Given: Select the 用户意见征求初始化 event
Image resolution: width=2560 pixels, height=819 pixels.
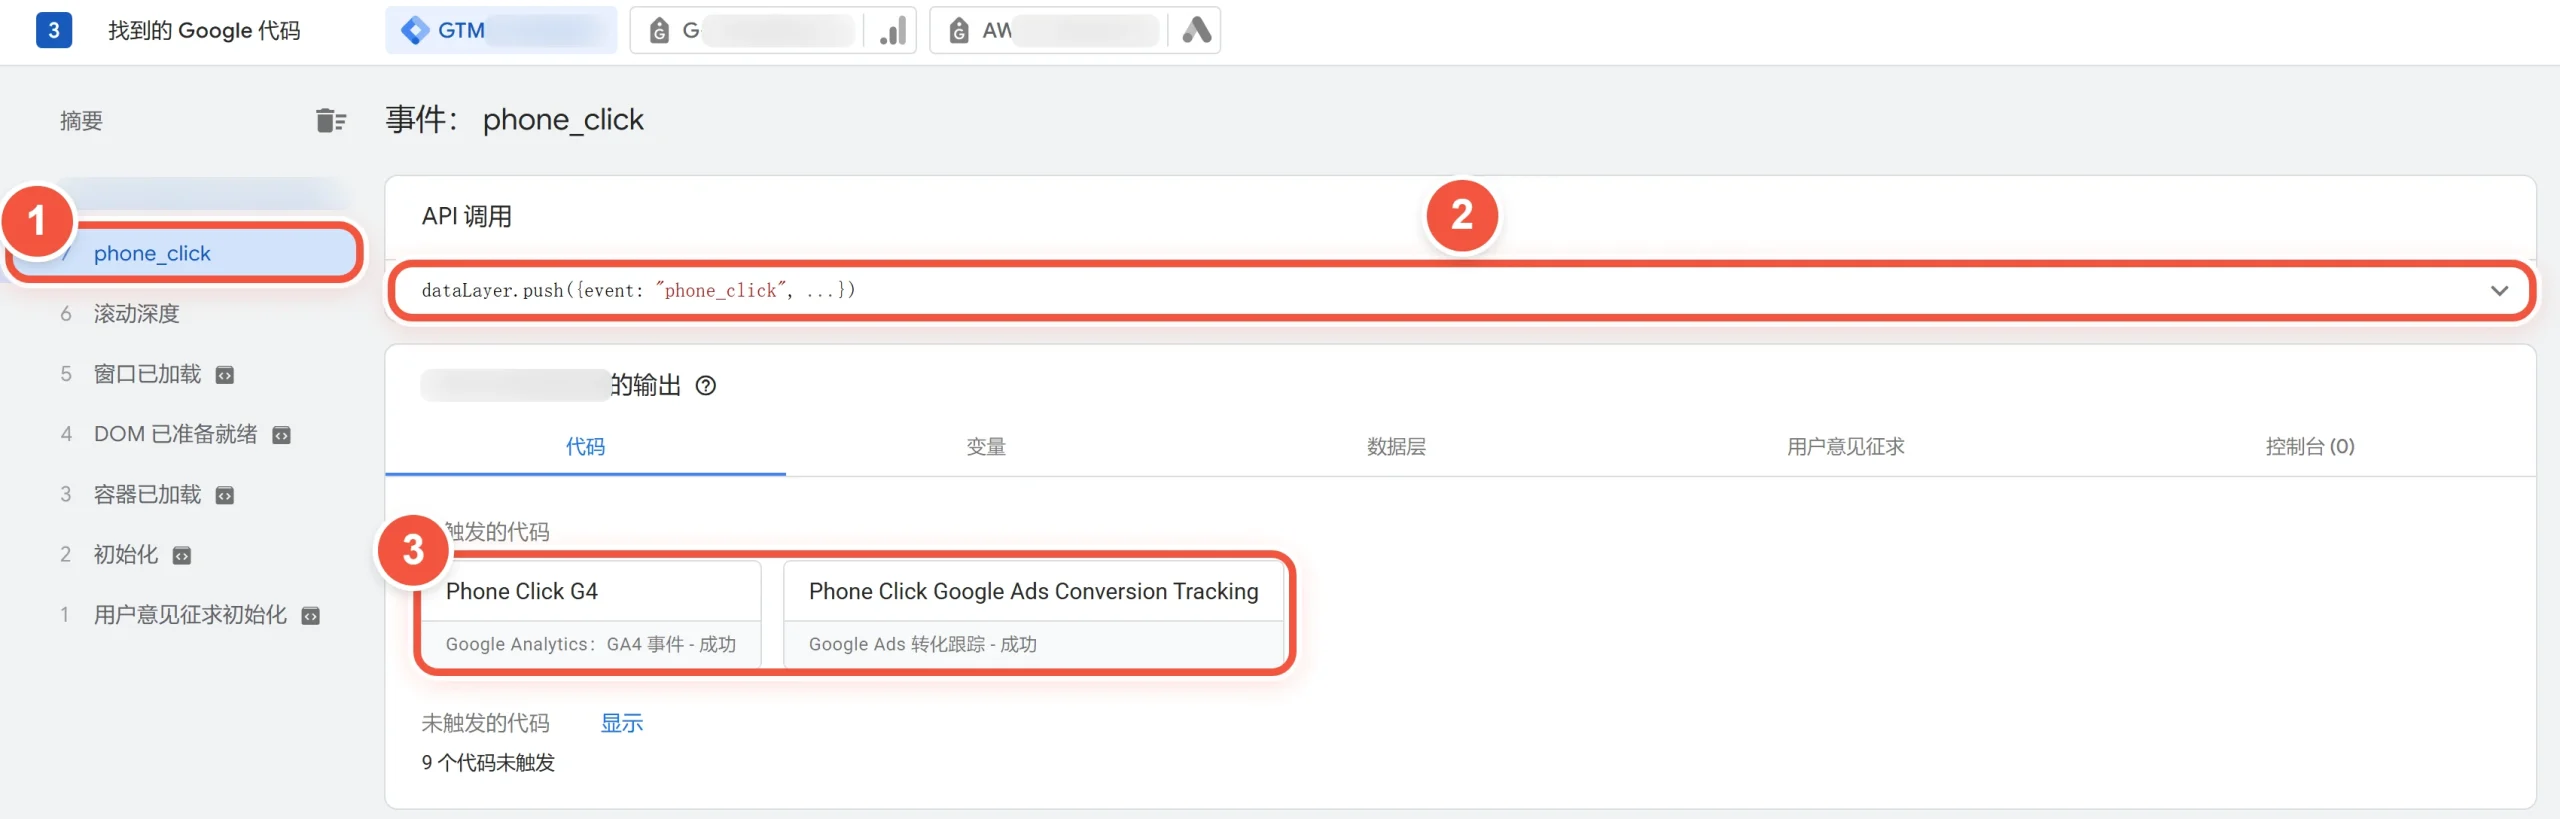Looking at the screenshot, I should [190, 615].
